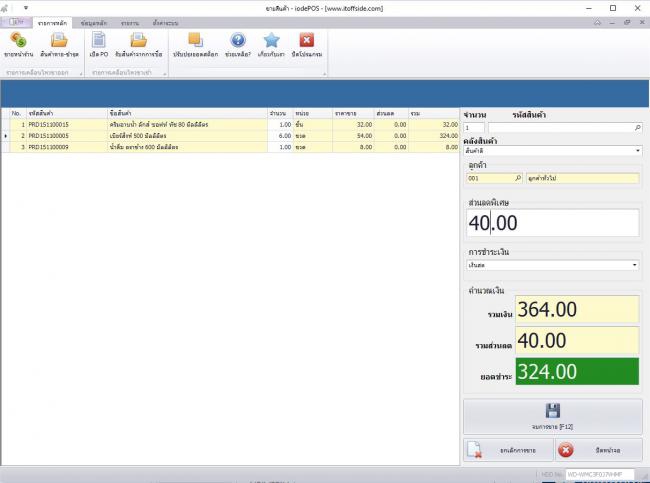
Task: Click the finish sale [F12] button
Action: coord(553,417)
